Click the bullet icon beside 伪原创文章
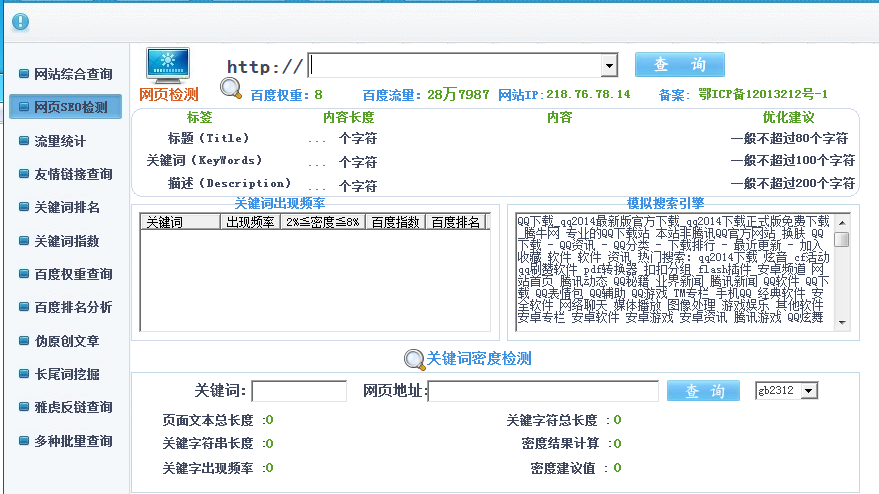The height and width of the screenshot is (494, 879). pos(23,340)
